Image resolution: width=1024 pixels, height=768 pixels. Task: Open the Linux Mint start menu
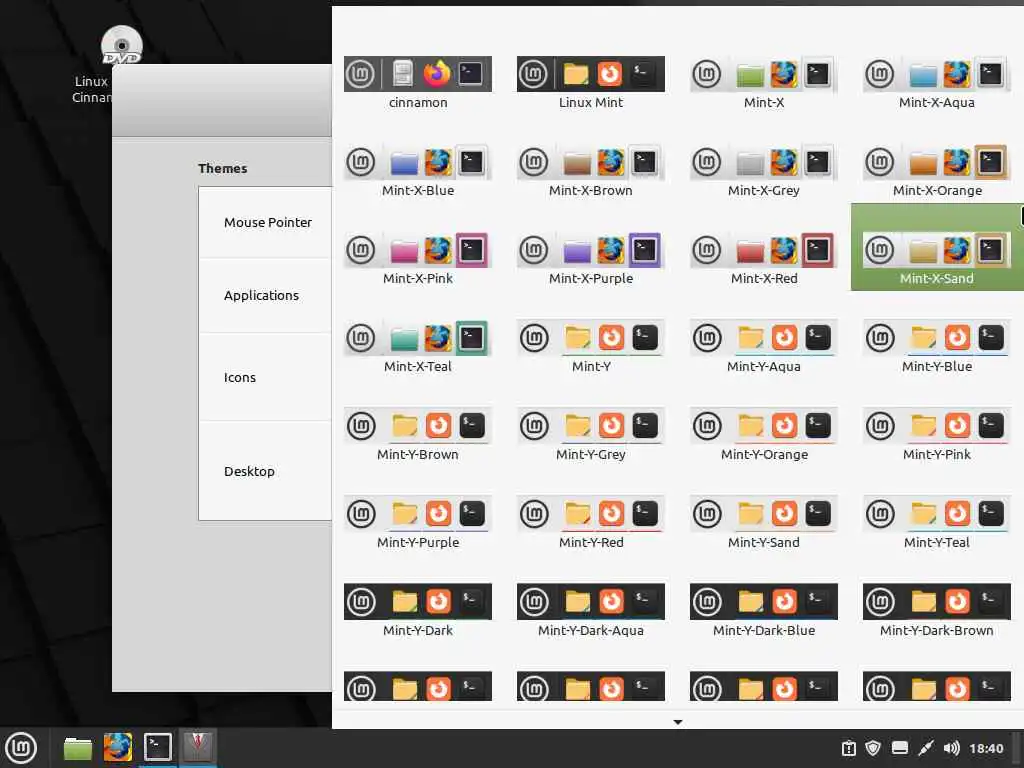click(22, 748)
